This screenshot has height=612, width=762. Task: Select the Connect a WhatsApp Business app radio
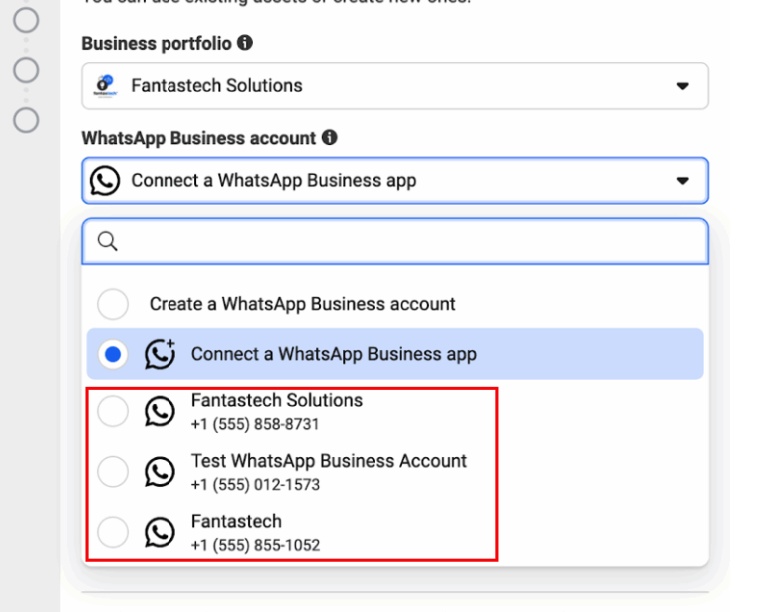(x=113, y=354)
